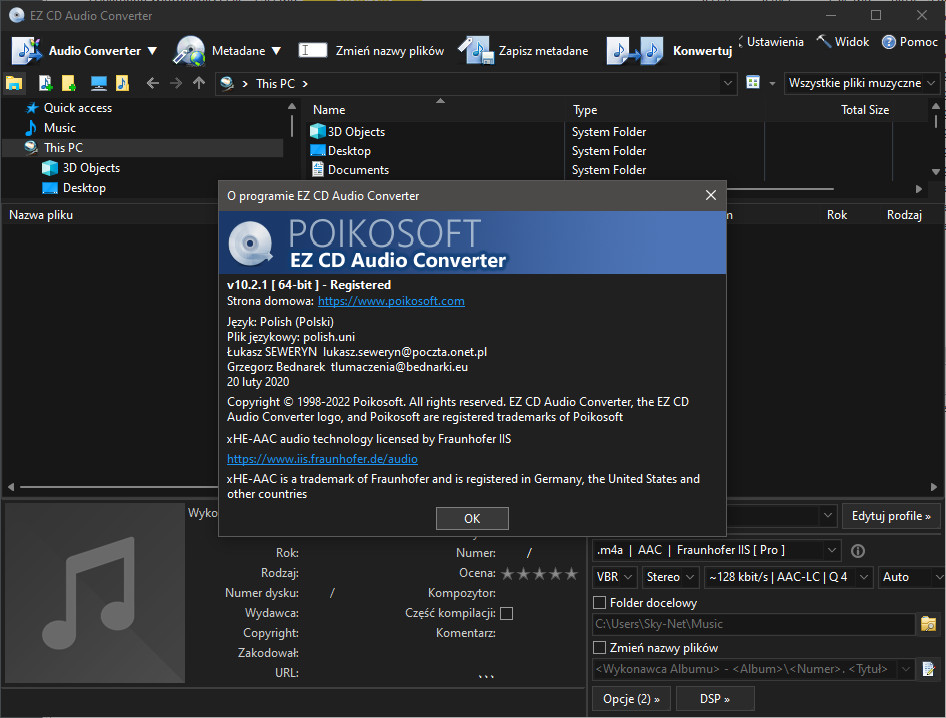Open the ~128 kbit/s quality dropdown

click(x=789, y=577)
